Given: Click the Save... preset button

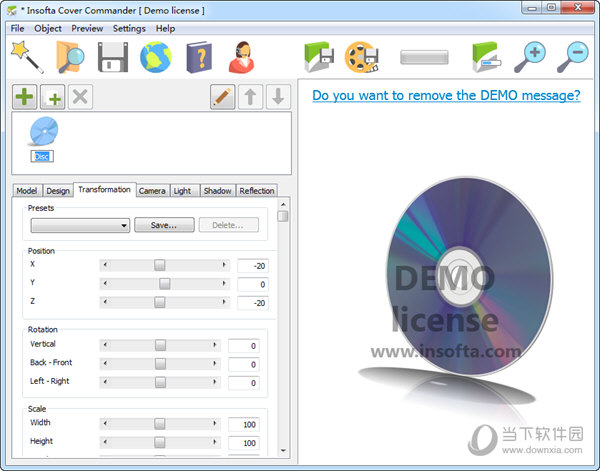Looking at the screenshot, I should (x=164, y=225).
